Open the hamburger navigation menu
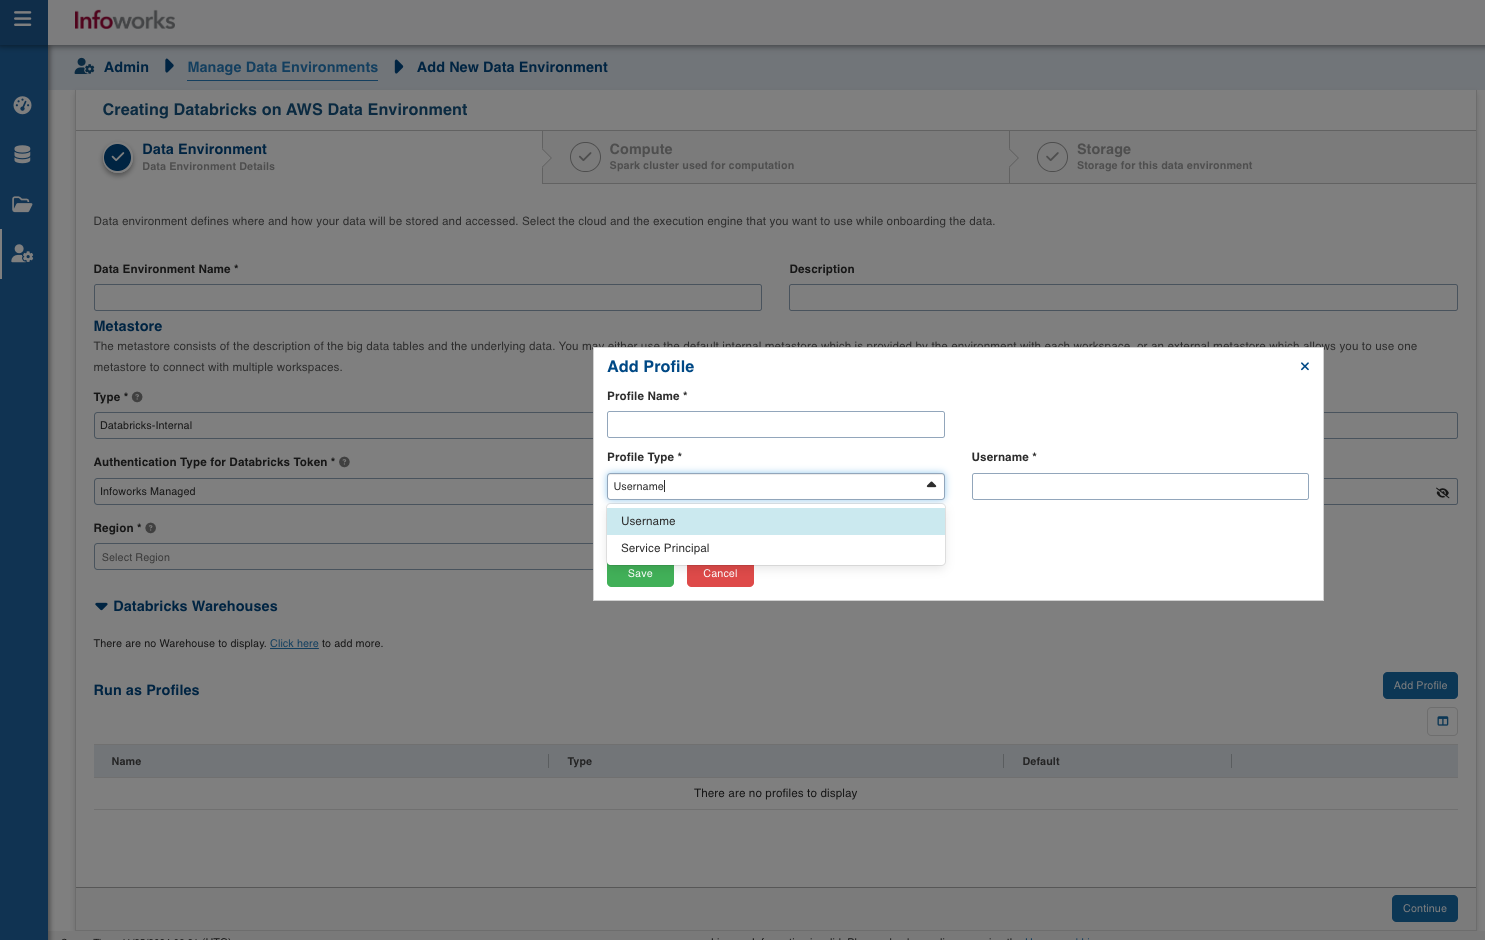This screenshot has width=1485, height=940. [x=22, y=19]
